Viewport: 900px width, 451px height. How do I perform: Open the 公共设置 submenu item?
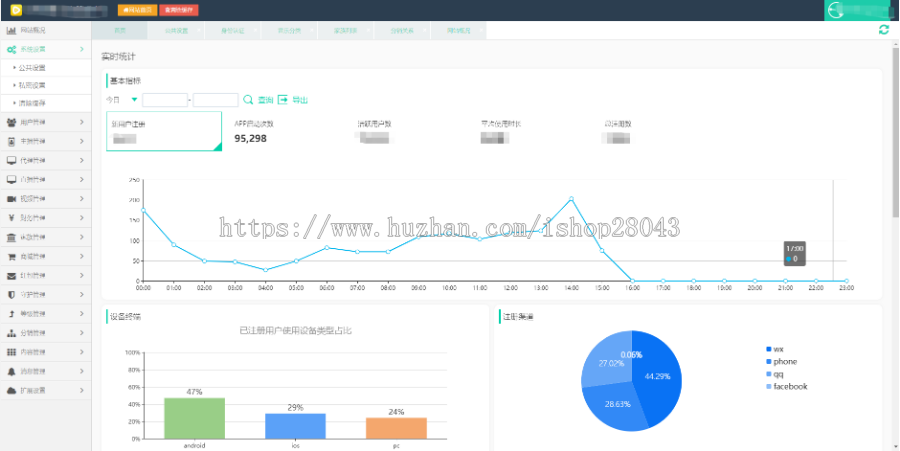[32, 68]
